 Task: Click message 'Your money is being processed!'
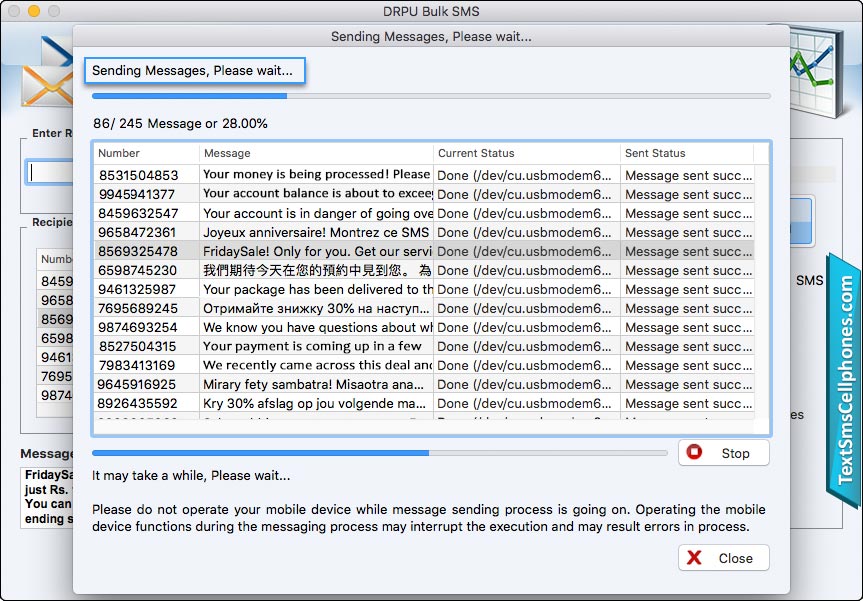click(316, 174)
